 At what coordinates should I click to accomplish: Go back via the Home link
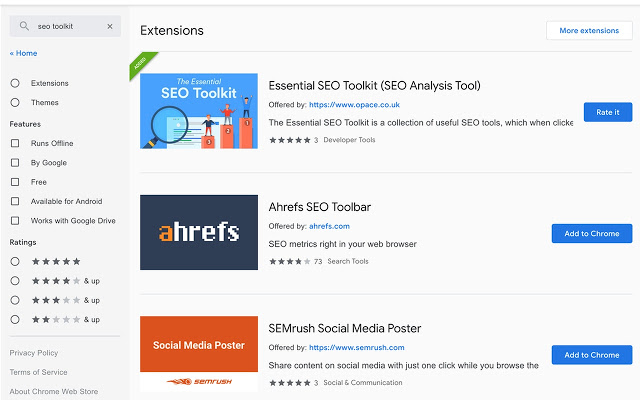tap(24, 53)
